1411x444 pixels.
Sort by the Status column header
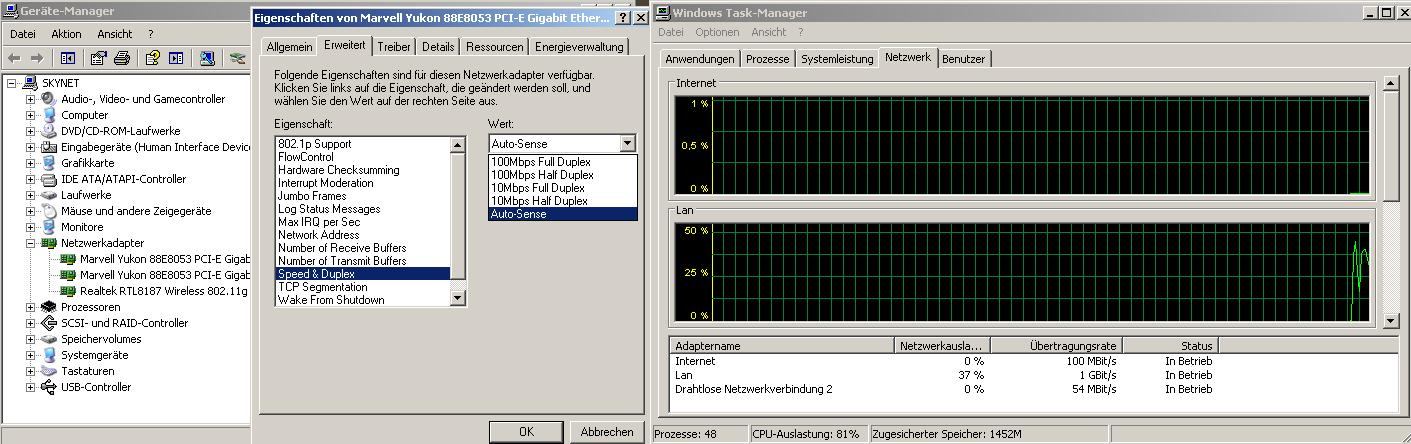(x=1169, y=346)
